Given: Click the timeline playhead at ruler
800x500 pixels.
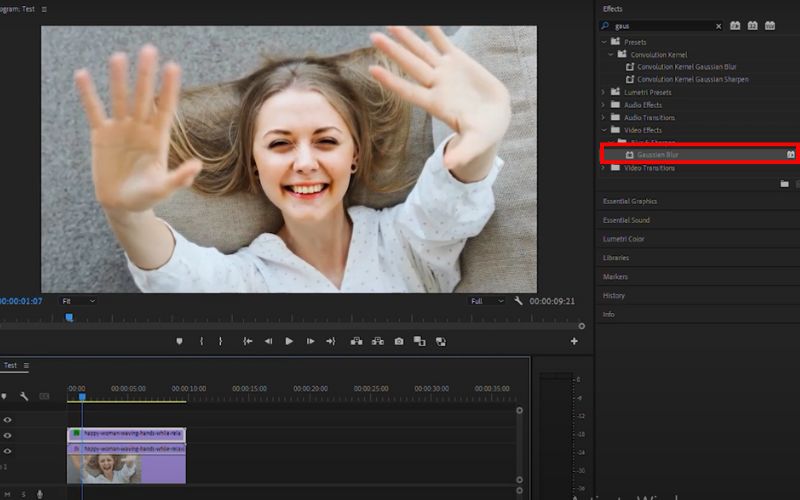Looking at the screenshot, I should coord(82,396).
